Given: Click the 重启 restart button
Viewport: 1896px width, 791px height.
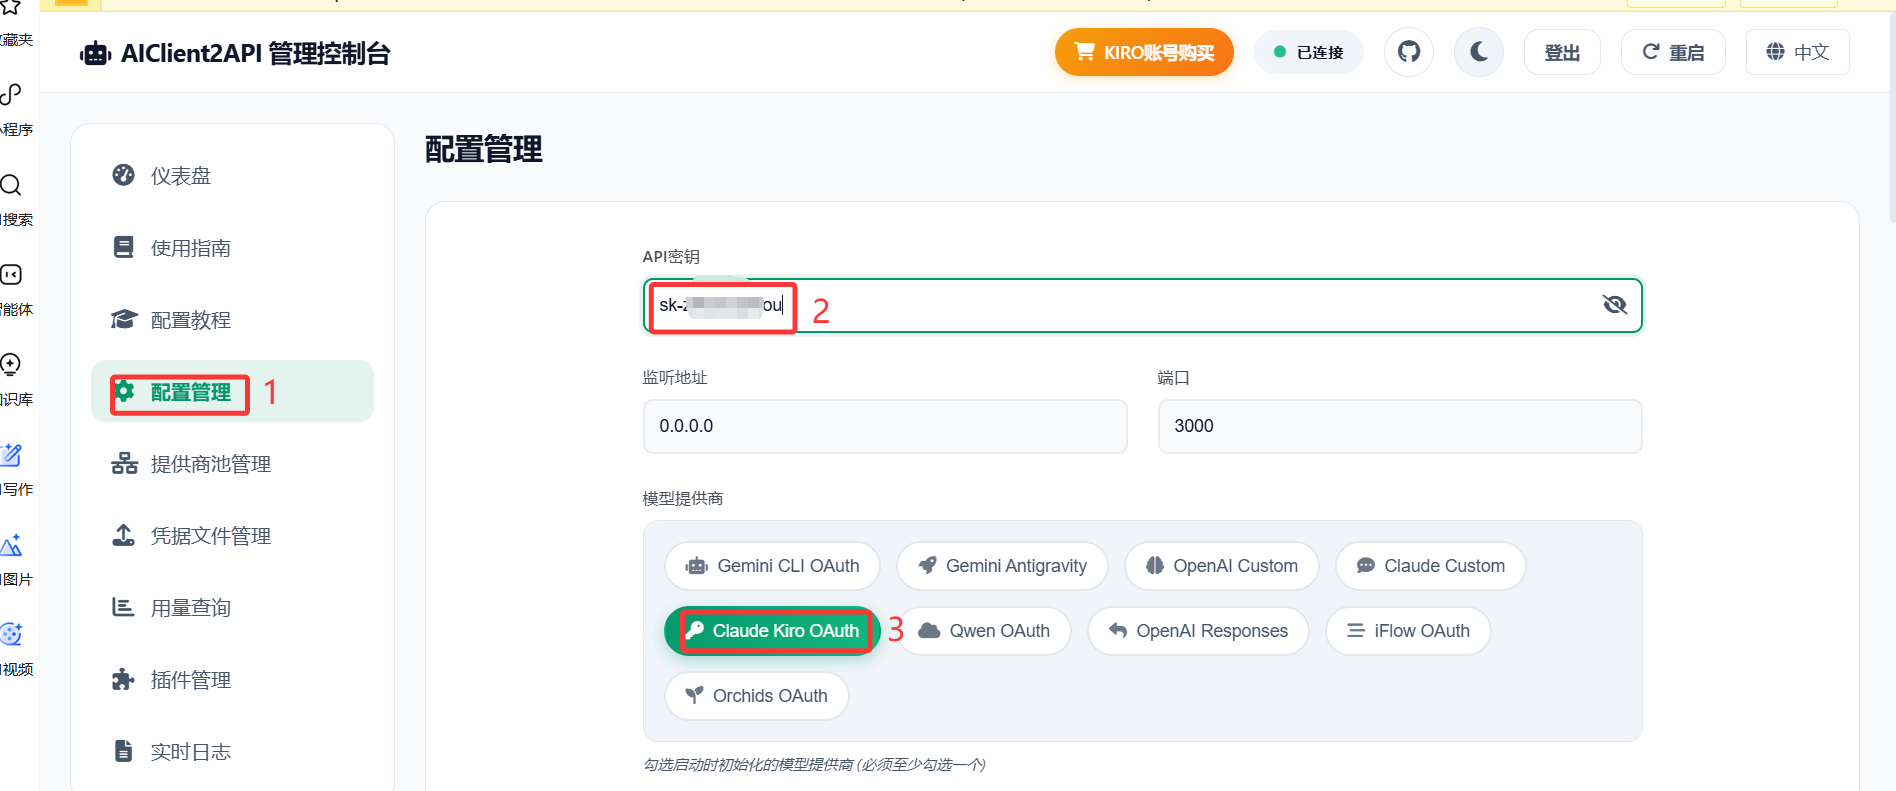Looking at the screenshot, I should [x=1673, y=52].
